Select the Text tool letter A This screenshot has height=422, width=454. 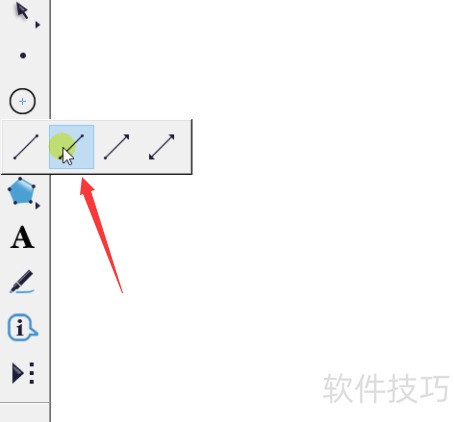22,237
